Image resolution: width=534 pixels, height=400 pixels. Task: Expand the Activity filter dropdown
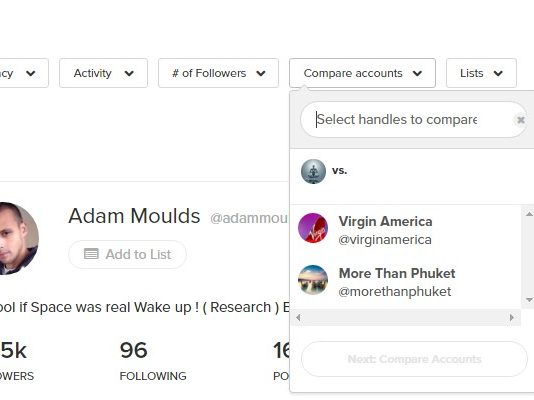click(x=104, y=73)
